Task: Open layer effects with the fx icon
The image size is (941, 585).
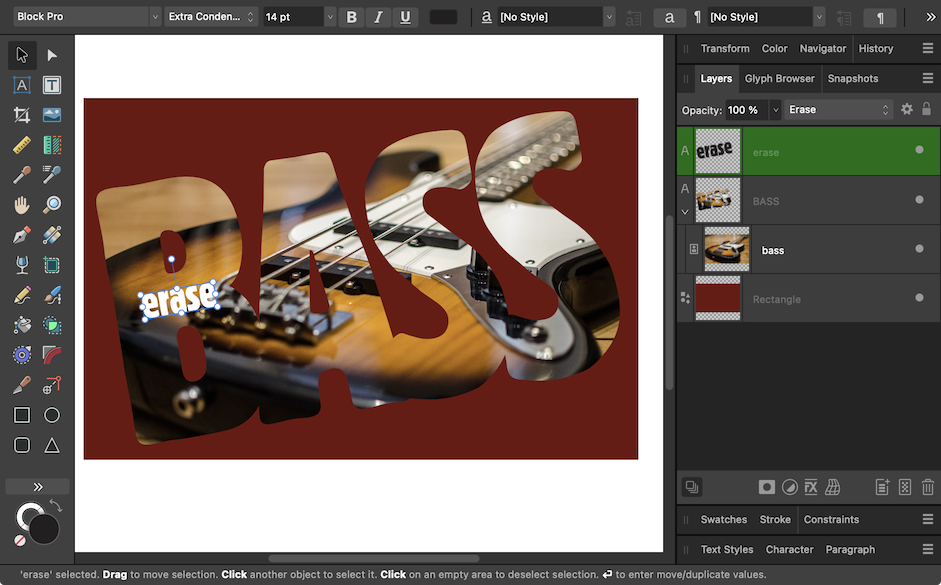Action: pos(811,487)
